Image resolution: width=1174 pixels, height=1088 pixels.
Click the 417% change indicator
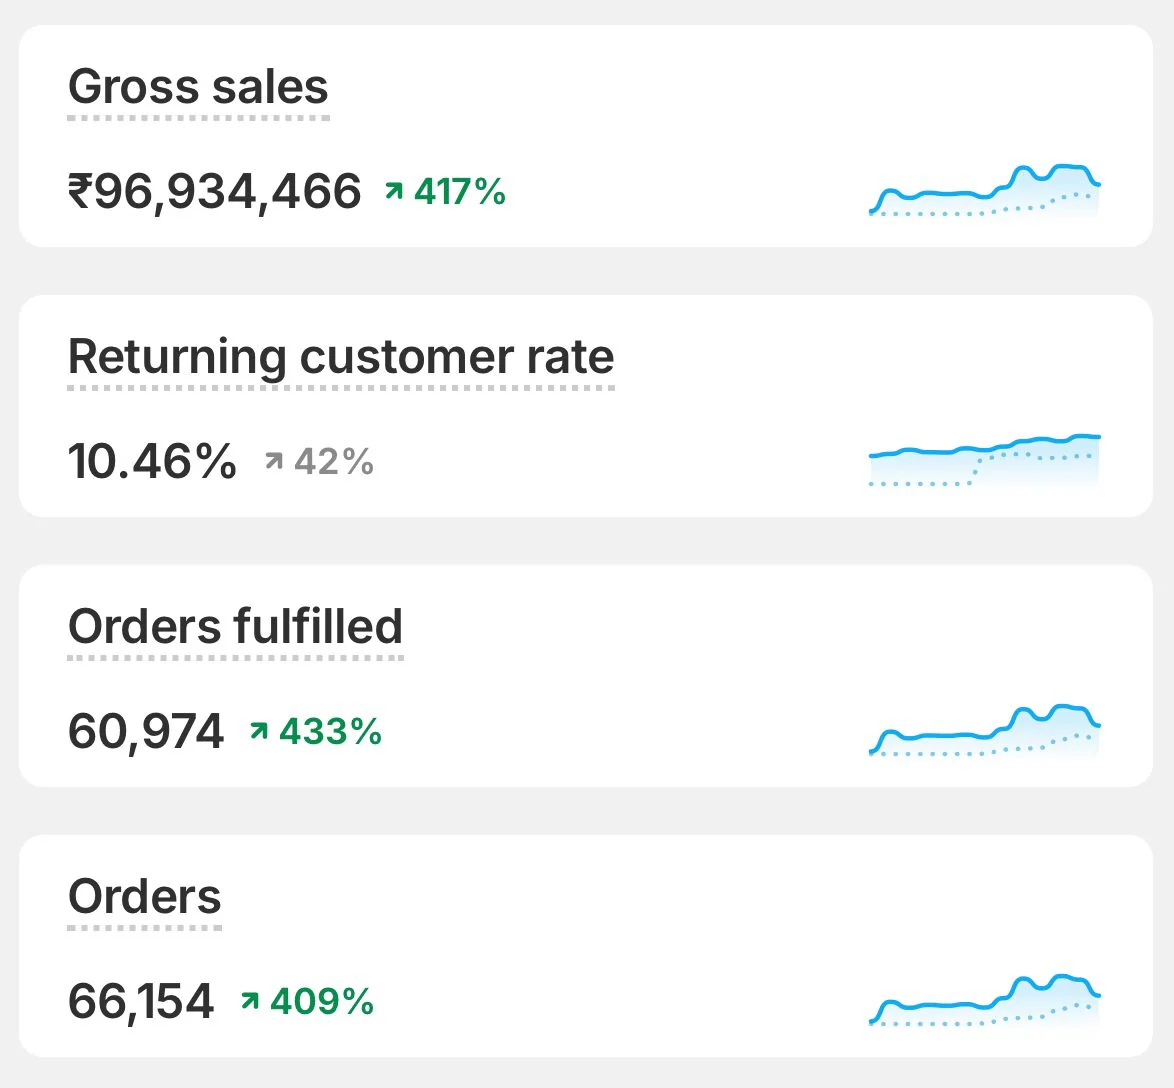tap(460, 191)
